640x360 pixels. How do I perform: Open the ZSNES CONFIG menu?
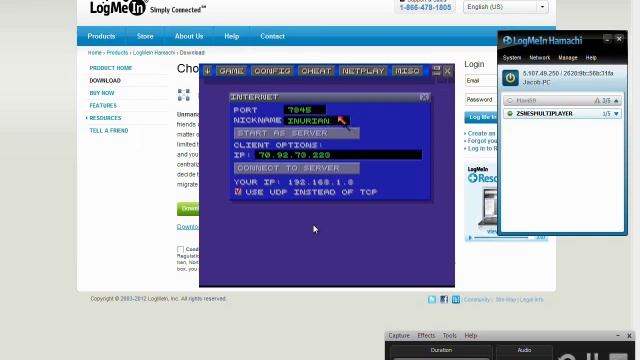[x=272, y=71]
